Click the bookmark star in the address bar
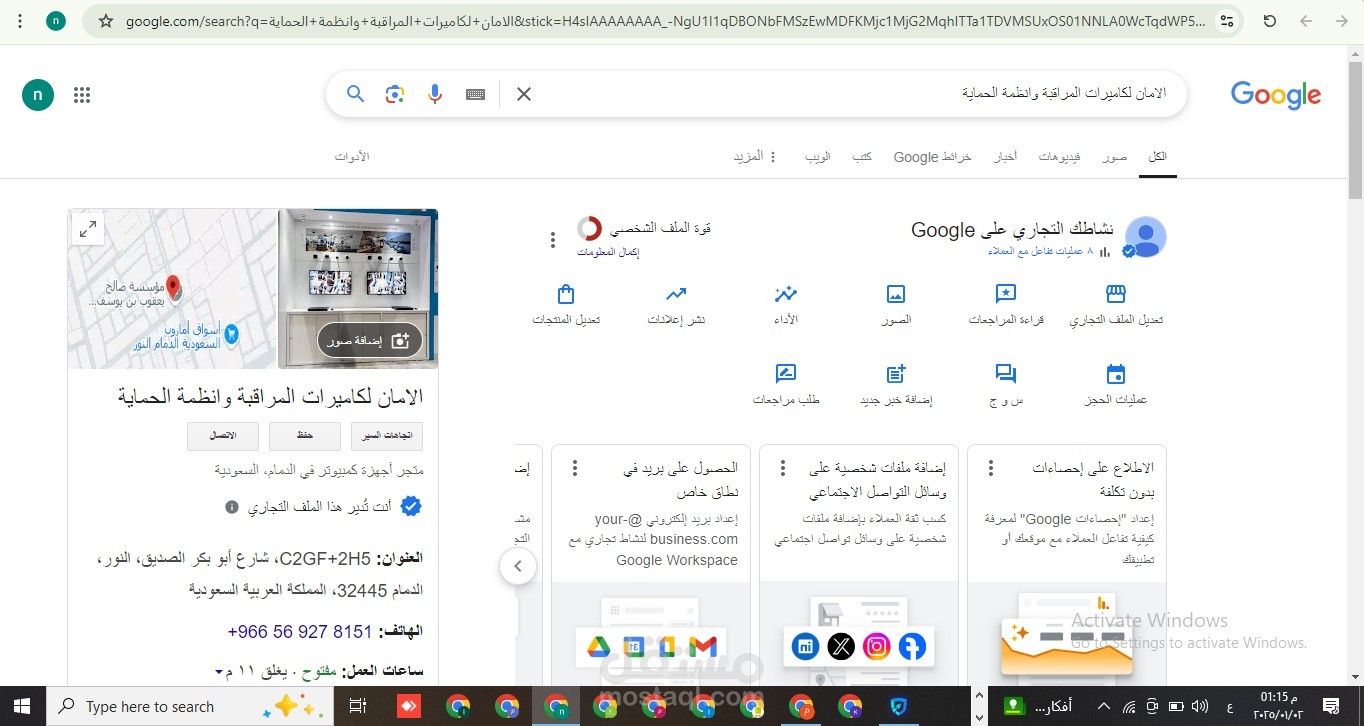The image size is (1364, 726). coord(105,21)
